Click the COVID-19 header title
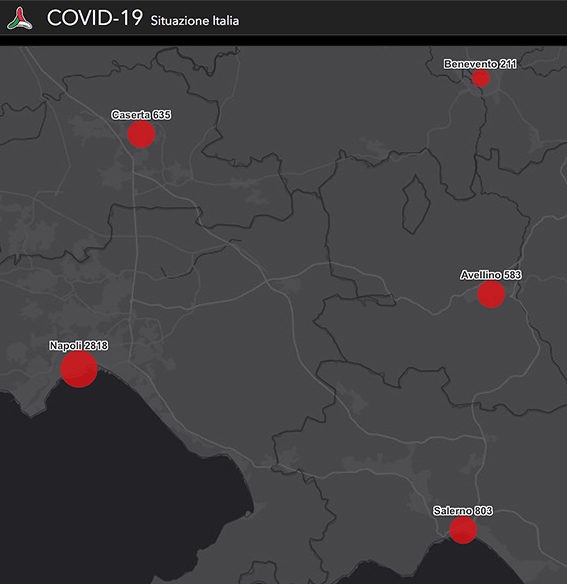This screenshot has width=567, height=584. click(95, 18)
